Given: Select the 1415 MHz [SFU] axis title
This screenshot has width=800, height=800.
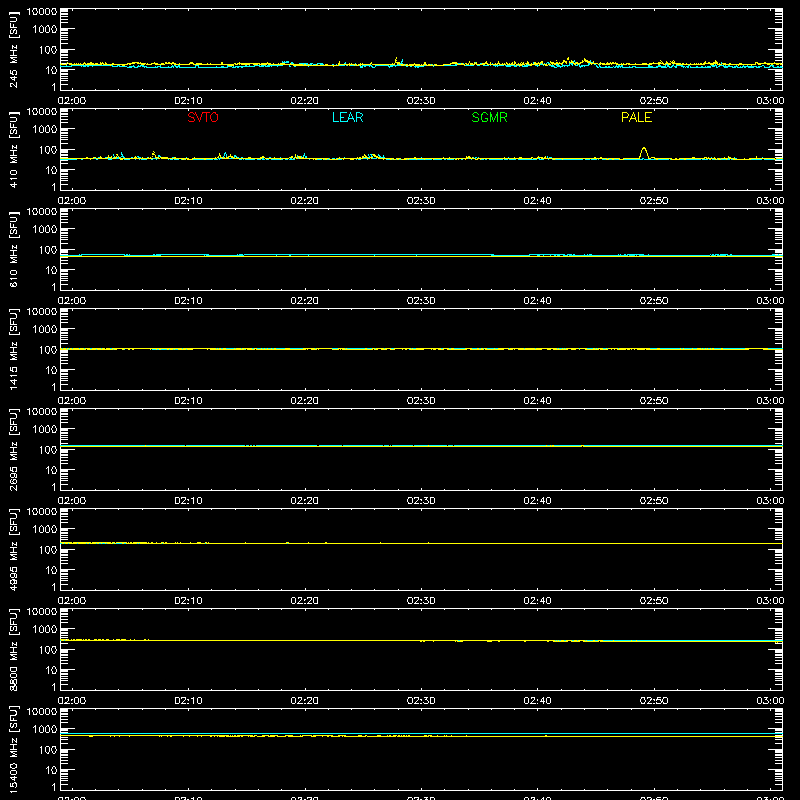Looking at the screenshot, I should pyautogui.click(x=13, y=349).
